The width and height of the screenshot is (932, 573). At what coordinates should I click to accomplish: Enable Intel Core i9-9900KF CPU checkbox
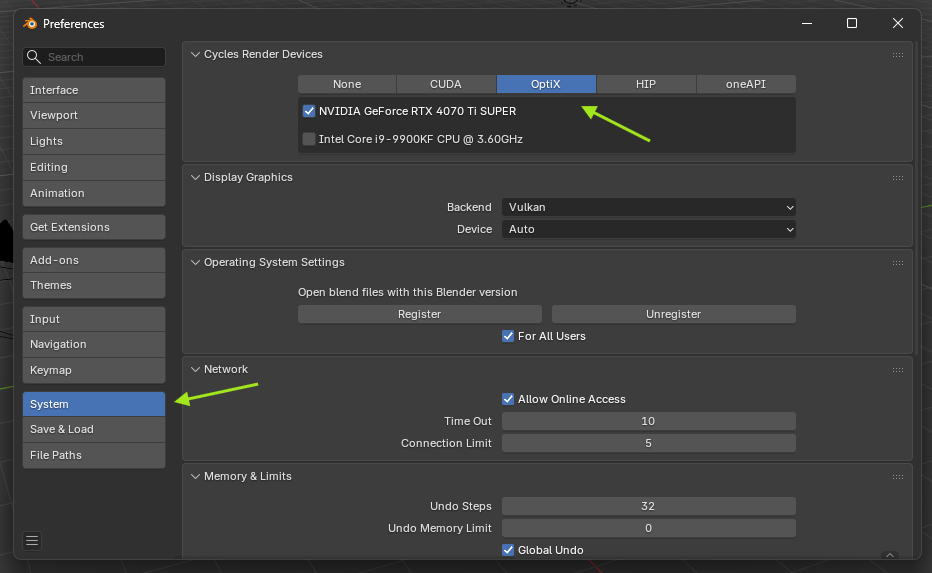tap(309, 139)
